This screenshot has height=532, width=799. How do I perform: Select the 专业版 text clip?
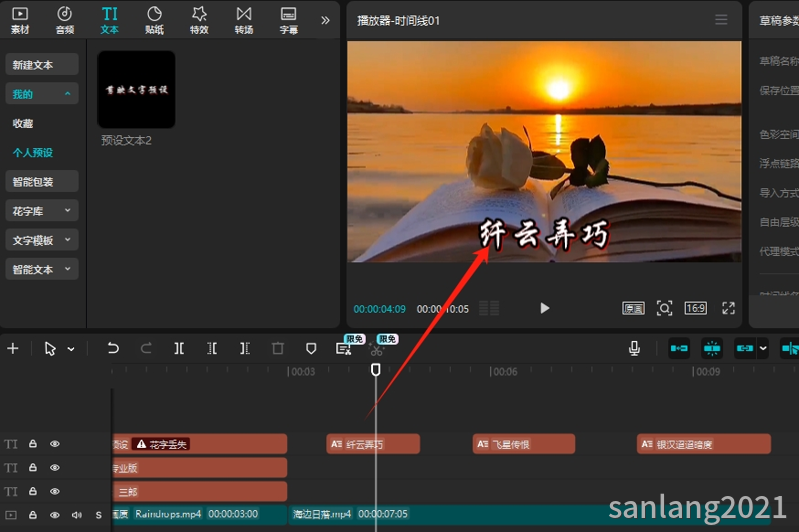199,467
